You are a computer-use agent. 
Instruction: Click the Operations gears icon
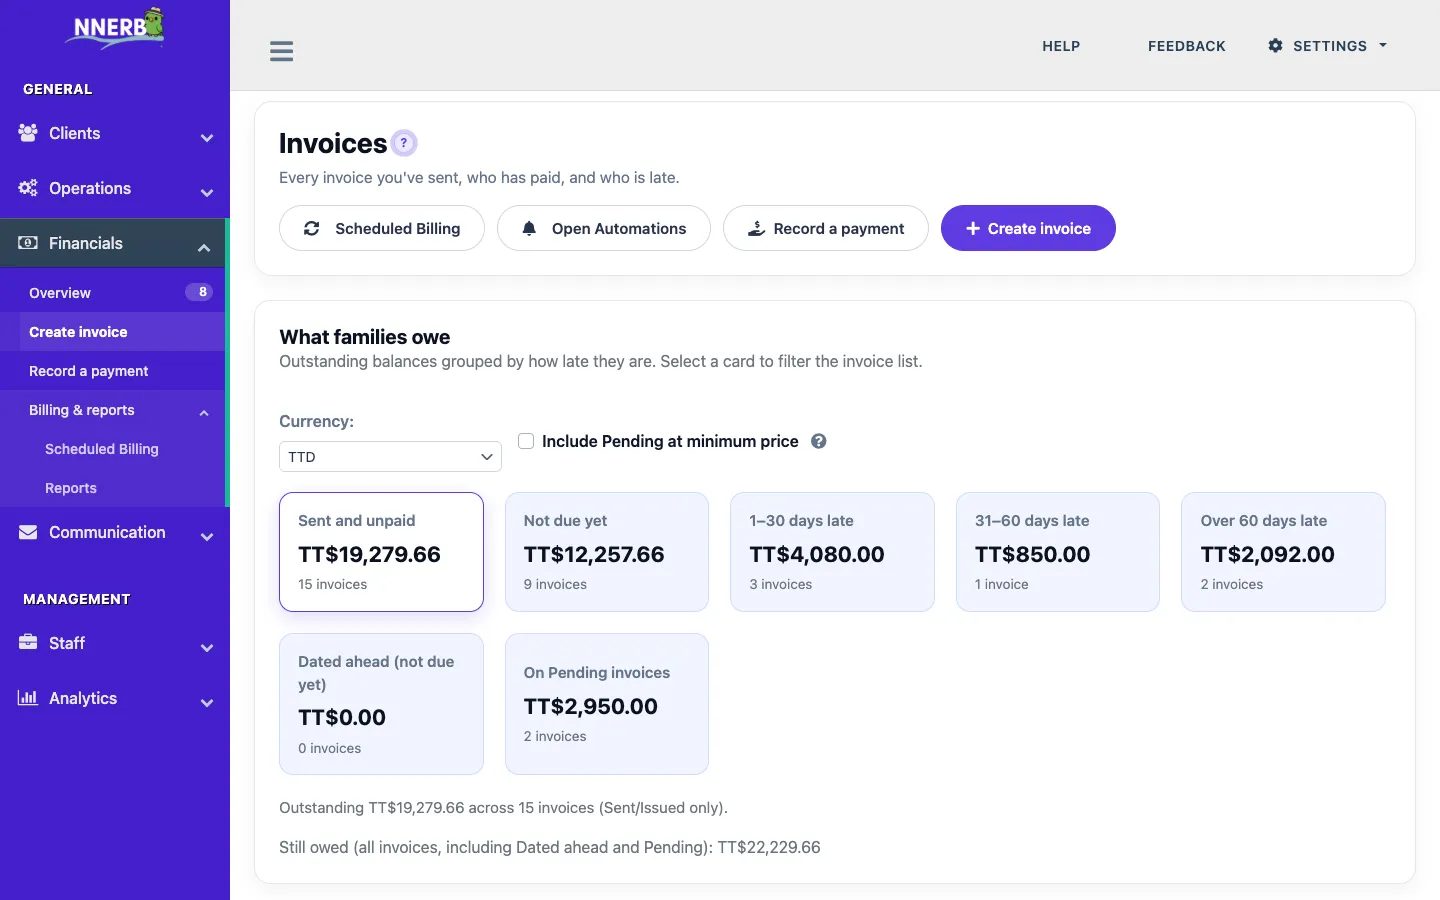(x=28, y=188)
